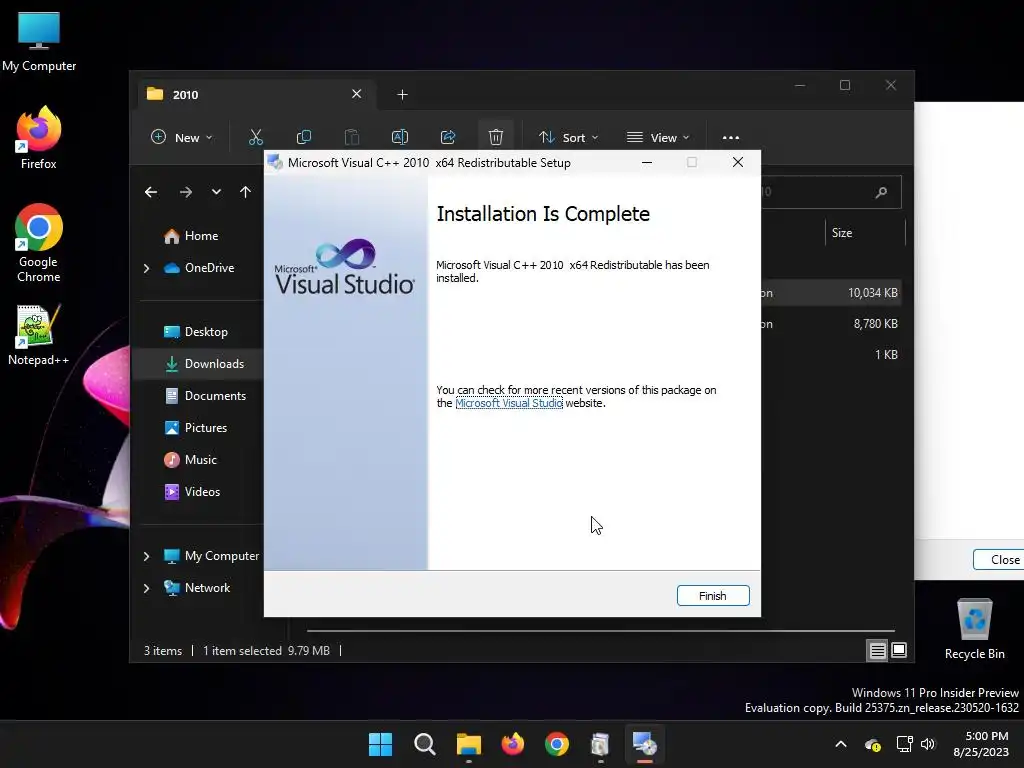Expand the Network tree node
Image resolution: width=1024 pixels, height=768 pixels.
coord(146,588)
